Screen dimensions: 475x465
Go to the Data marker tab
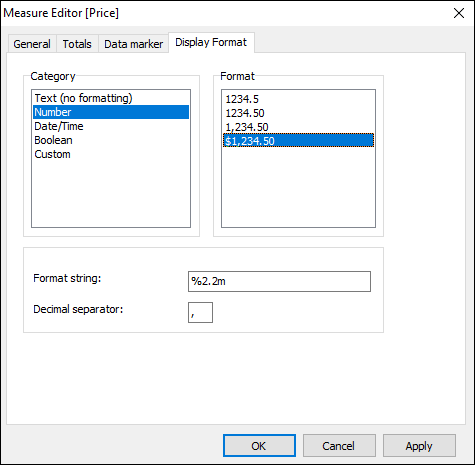pos(133,44)
